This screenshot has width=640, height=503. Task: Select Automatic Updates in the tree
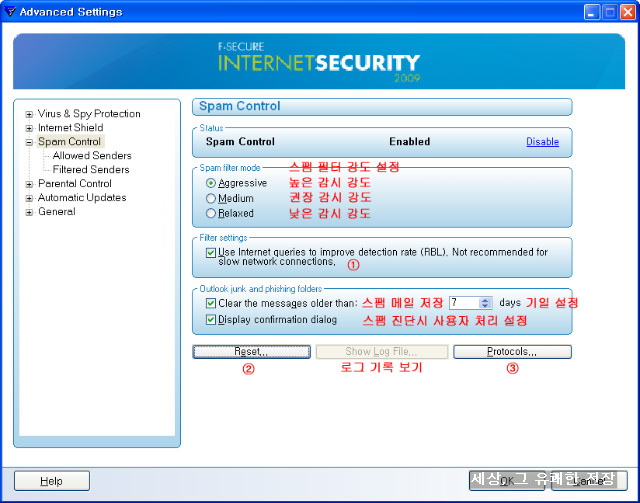[x=82, y=198]
